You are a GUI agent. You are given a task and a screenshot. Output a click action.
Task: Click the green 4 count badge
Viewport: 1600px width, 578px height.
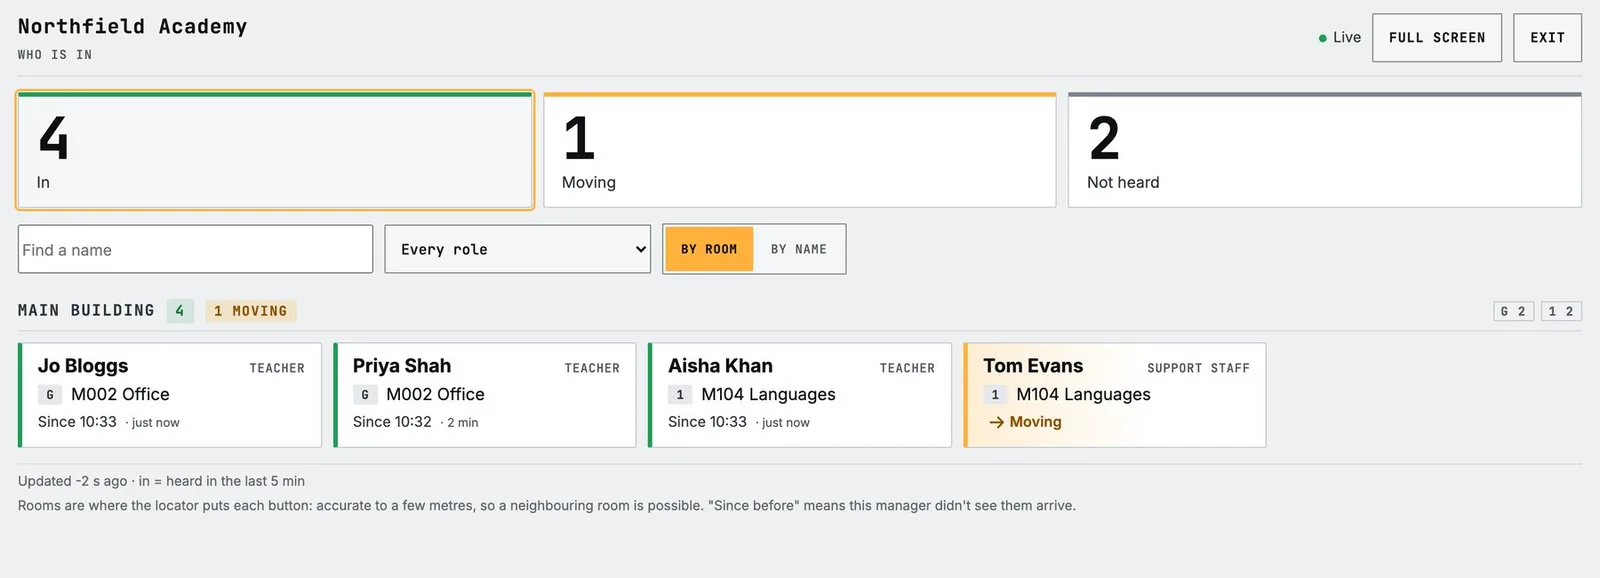pos(180,311)
